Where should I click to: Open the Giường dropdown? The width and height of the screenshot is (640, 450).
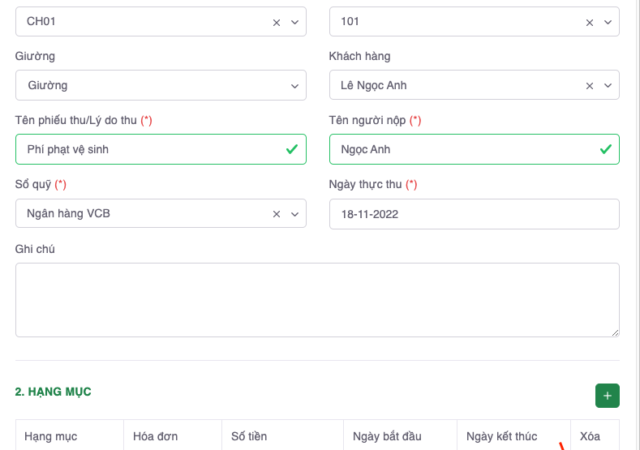coord(160,86)
